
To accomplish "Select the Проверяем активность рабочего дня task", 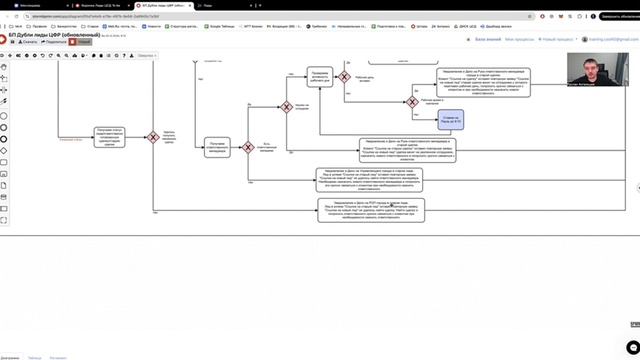I will (320, 77).
